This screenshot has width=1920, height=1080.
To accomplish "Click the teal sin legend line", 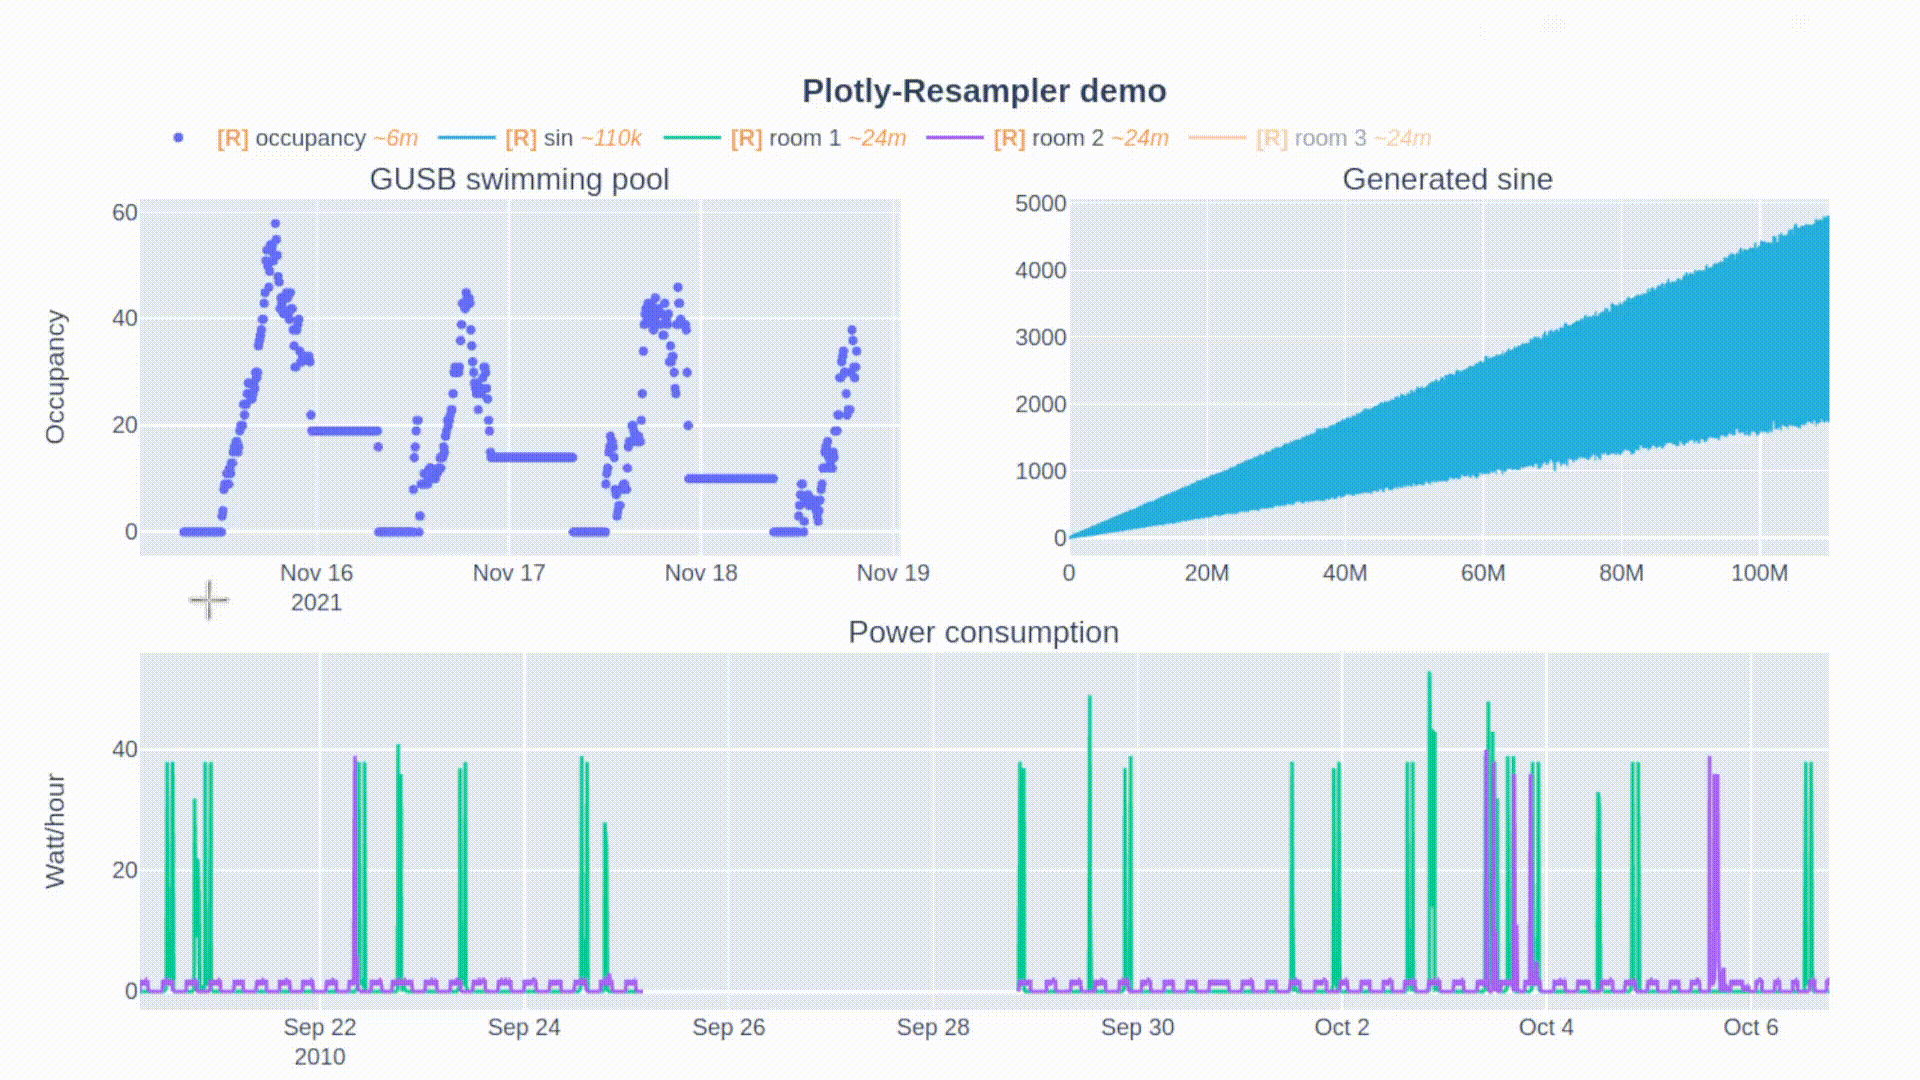I will [467, 138].
